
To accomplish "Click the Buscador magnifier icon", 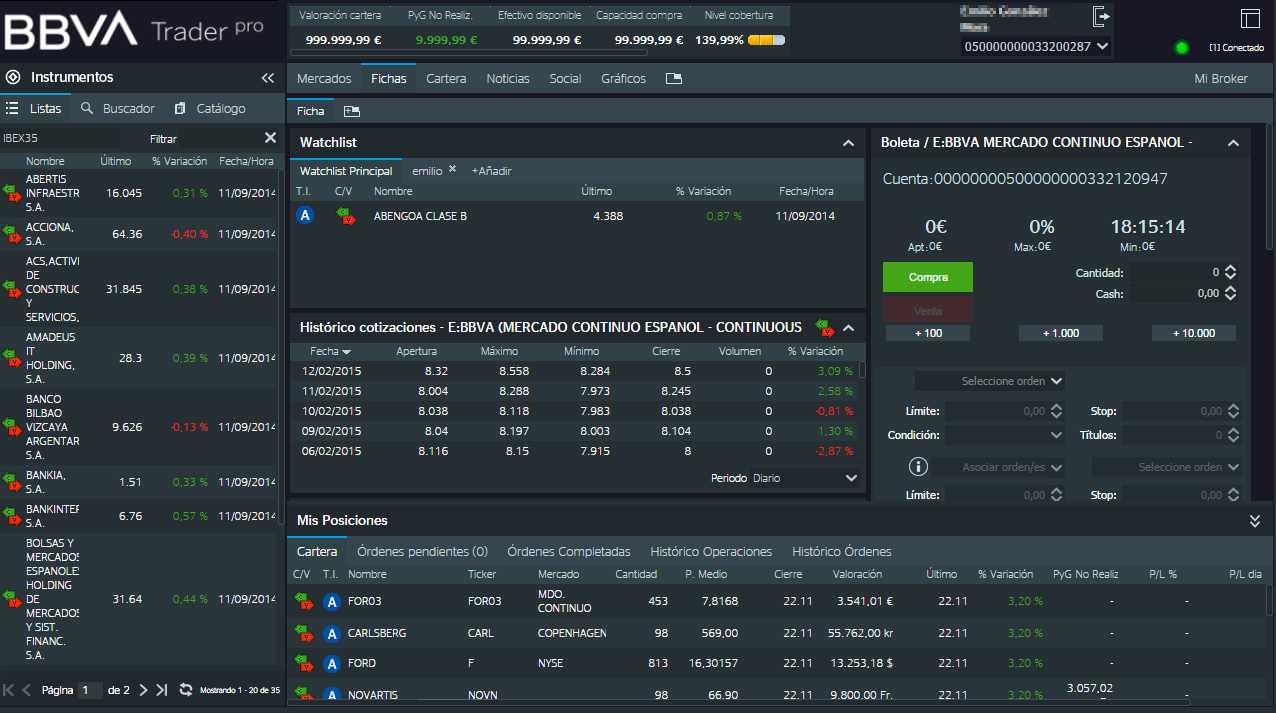I will 87,108.
